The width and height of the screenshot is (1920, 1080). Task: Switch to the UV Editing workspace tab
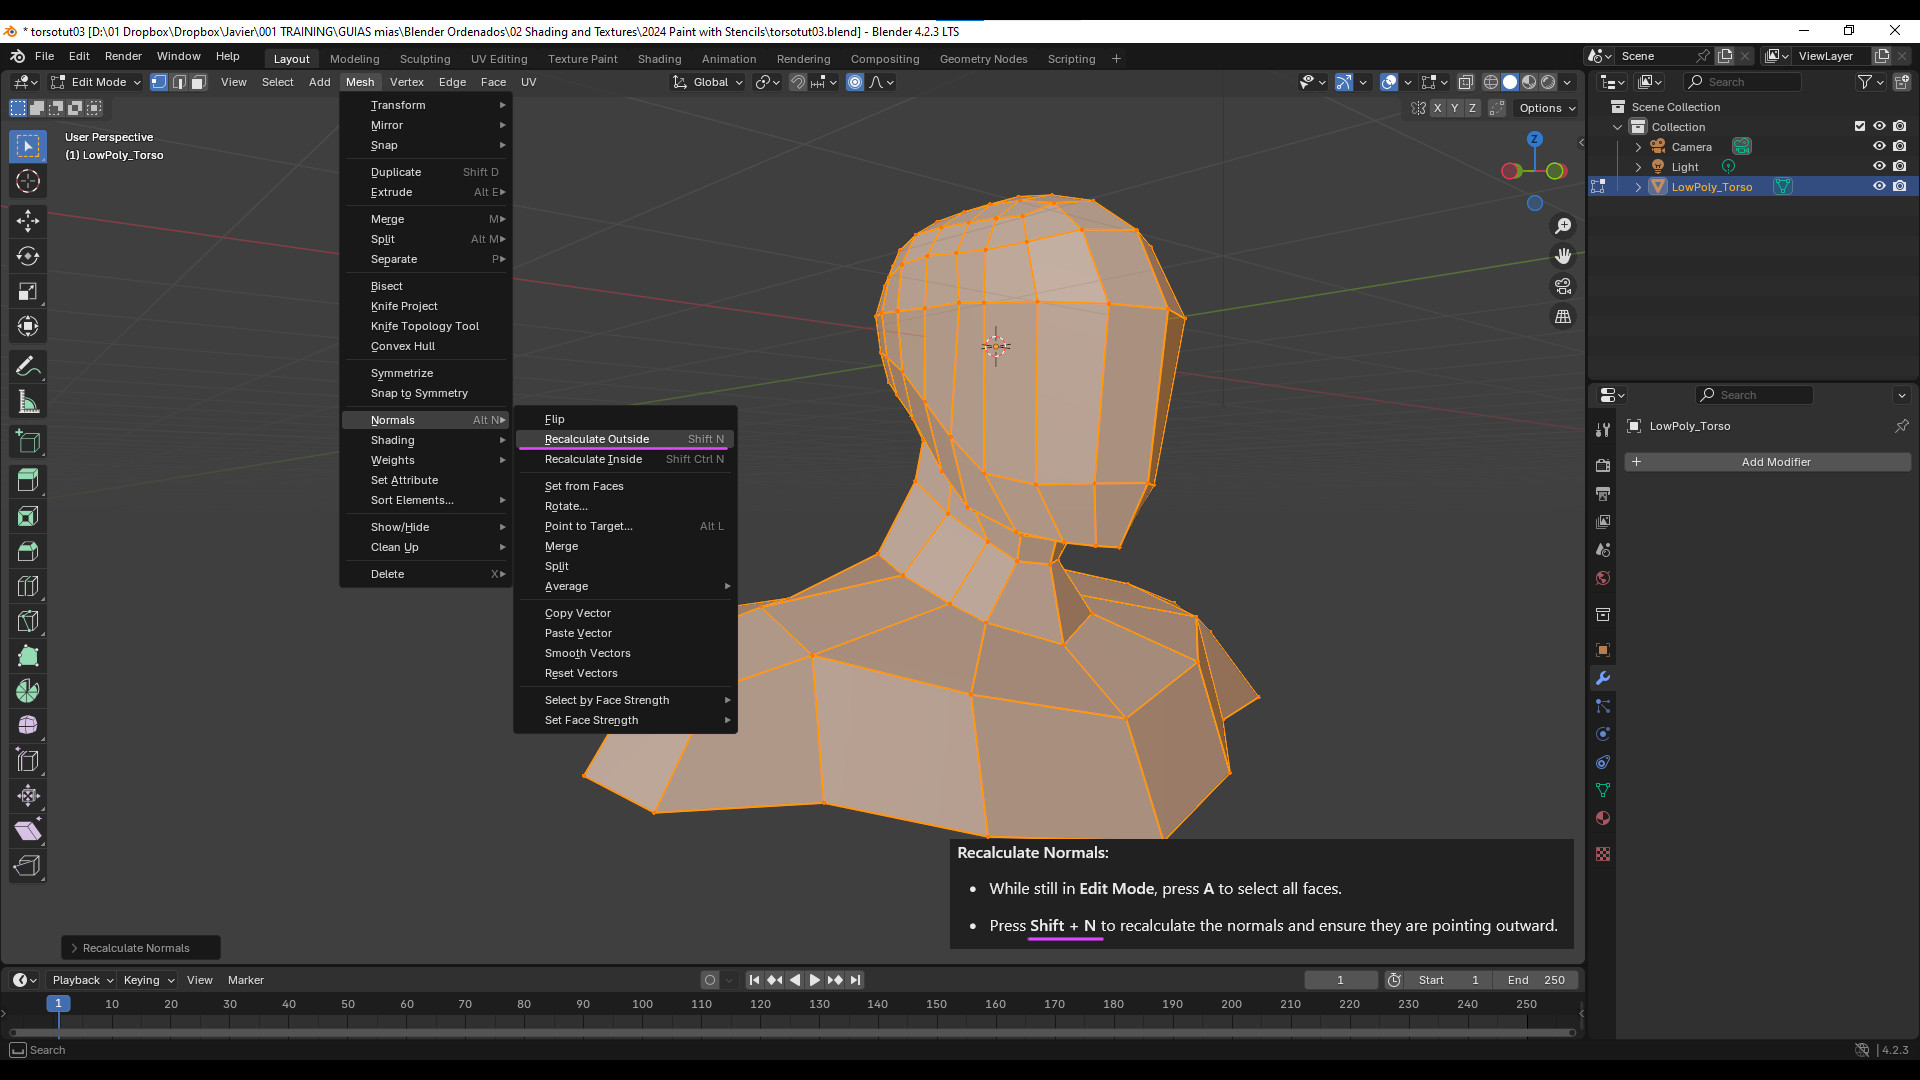[x=499, y=59]
